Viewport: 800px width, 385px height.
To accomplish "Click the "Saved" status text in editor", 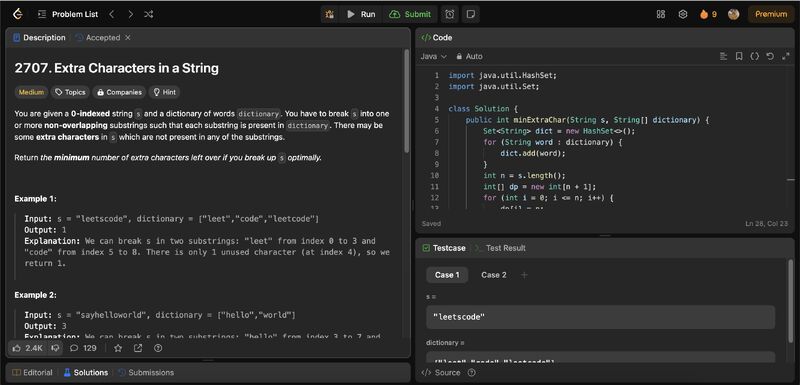I will pos(432,224).
